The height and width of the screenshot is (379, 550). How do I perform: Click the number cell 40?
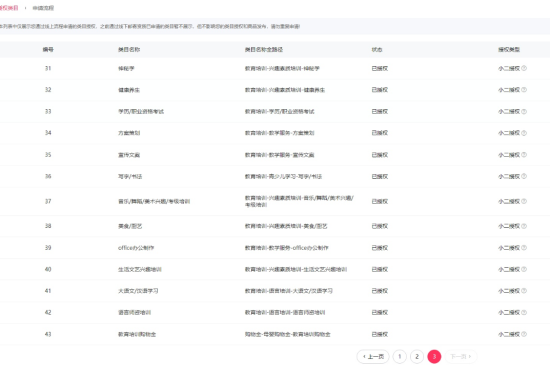48,270
